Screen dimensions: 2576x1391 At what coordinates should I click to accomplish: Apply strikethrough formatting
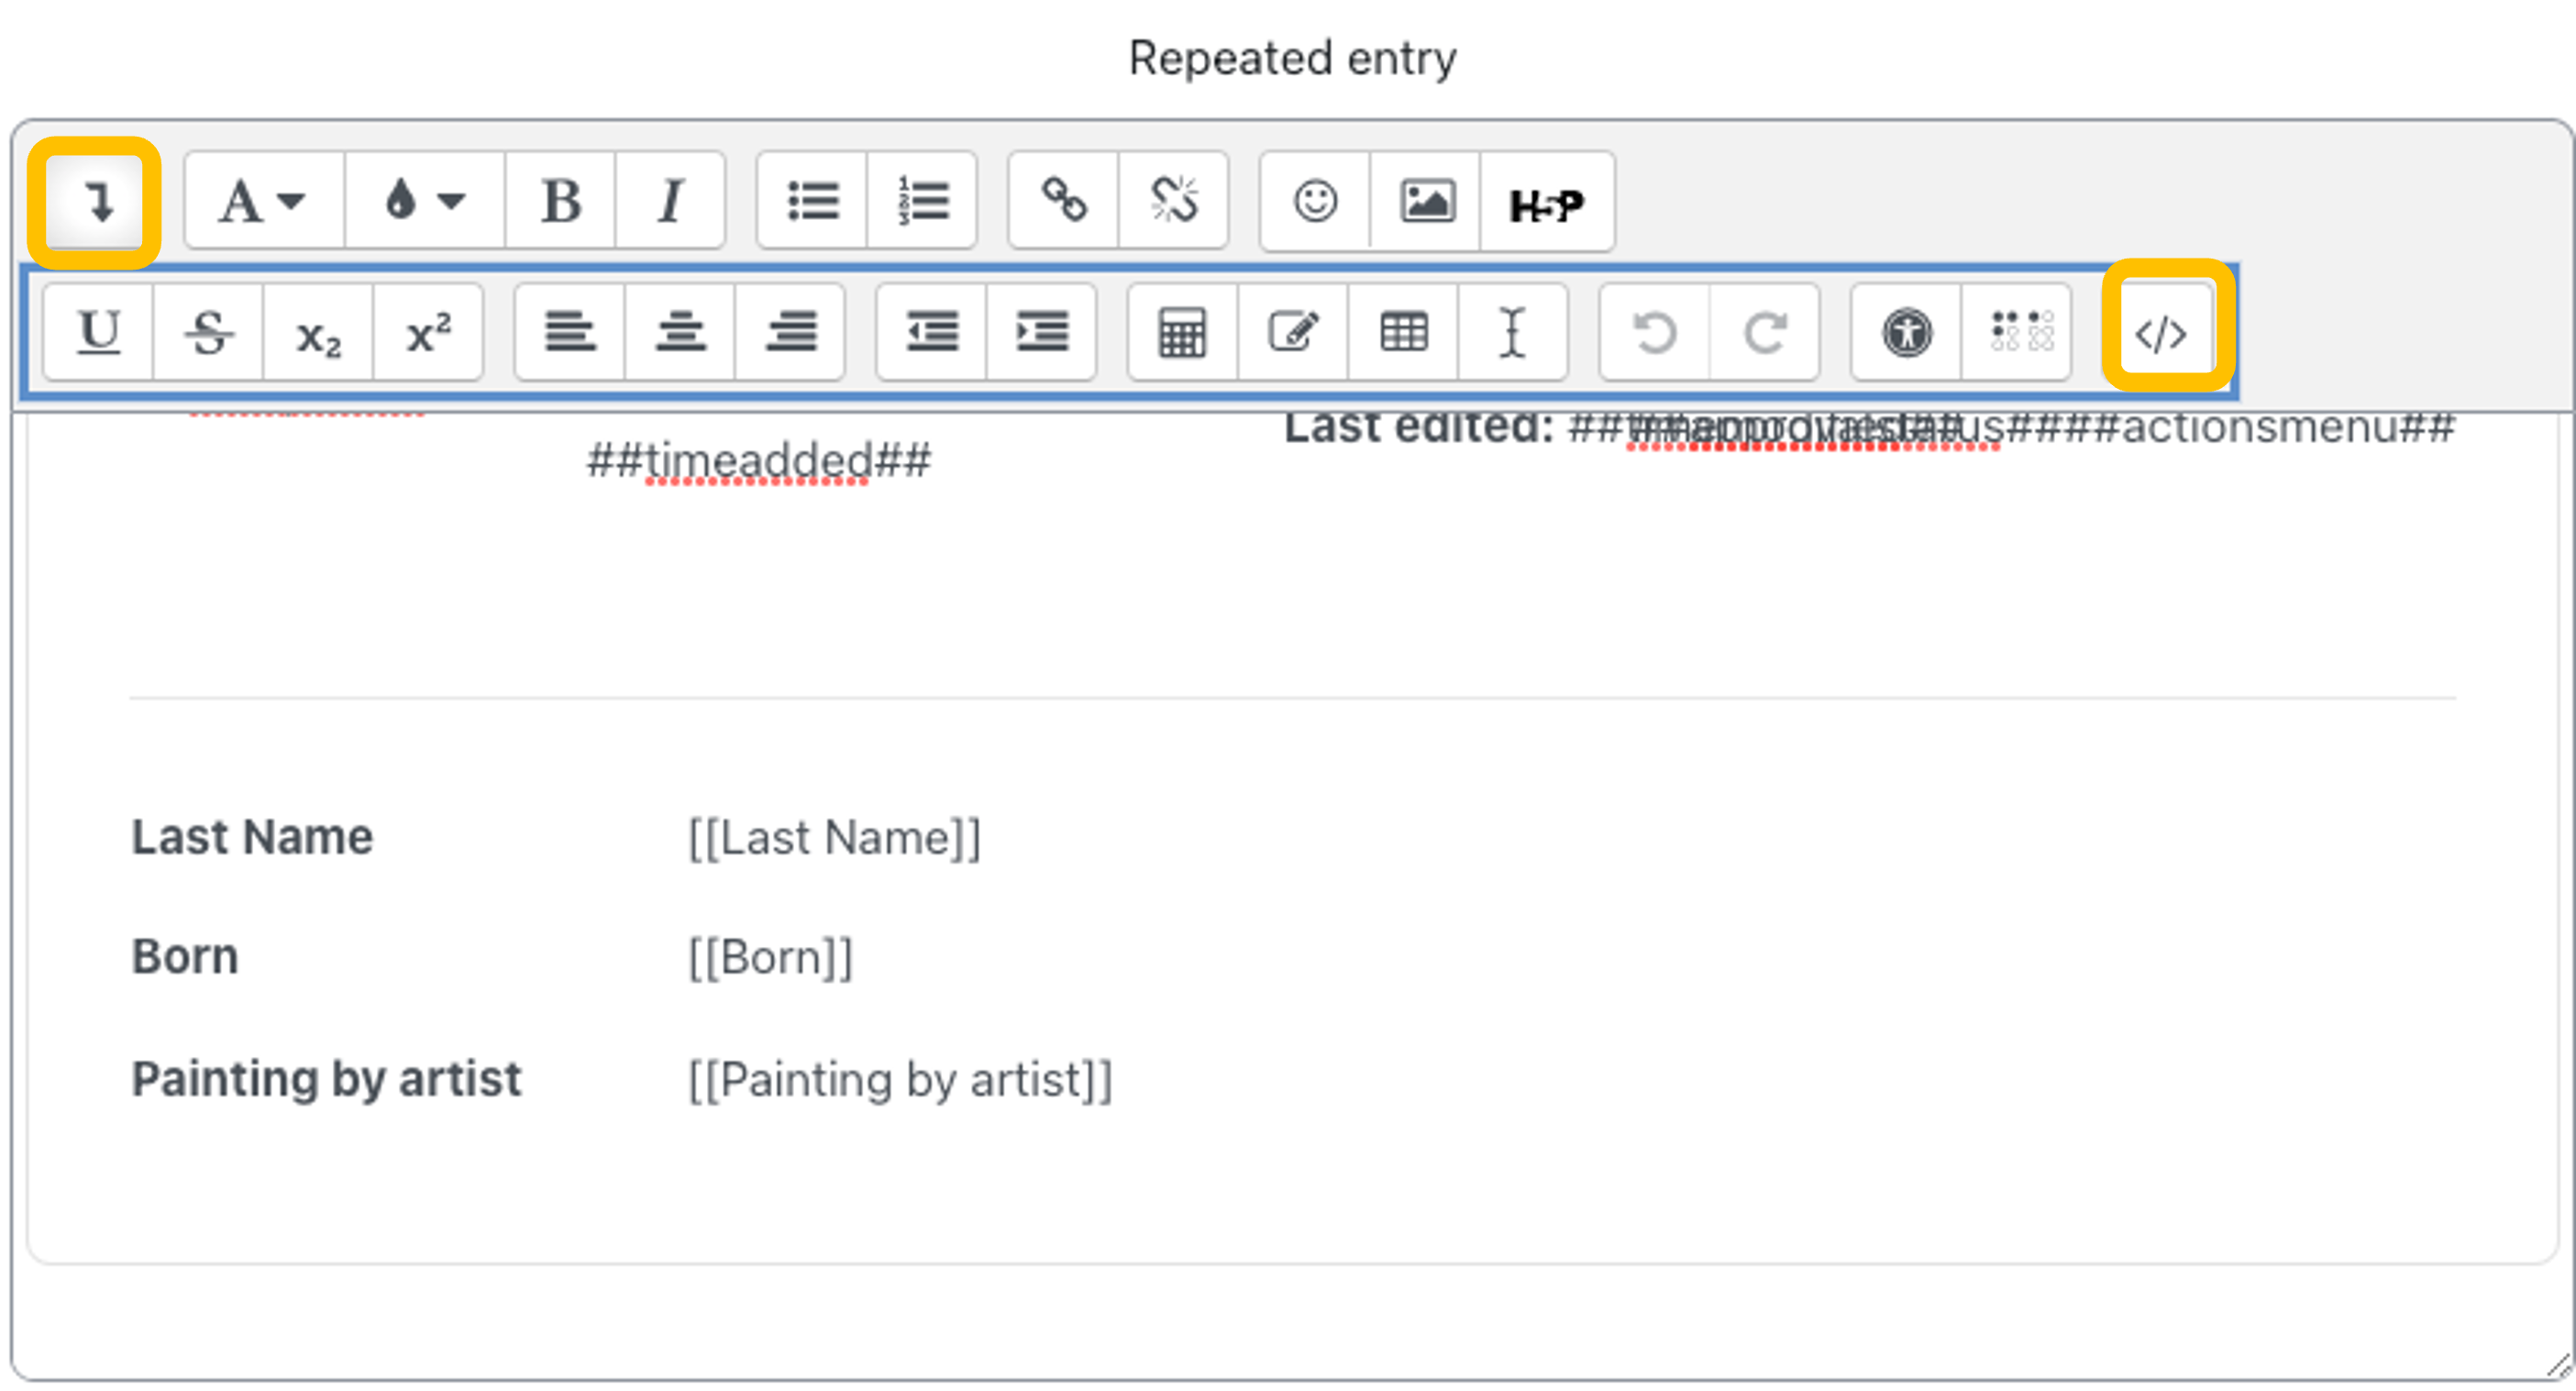click(x=208, y=333)
